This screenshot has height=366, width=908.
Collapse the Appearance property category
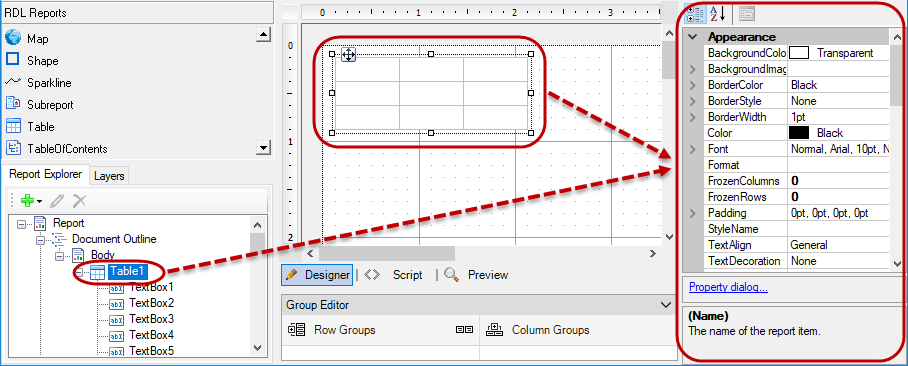(692, 37)
